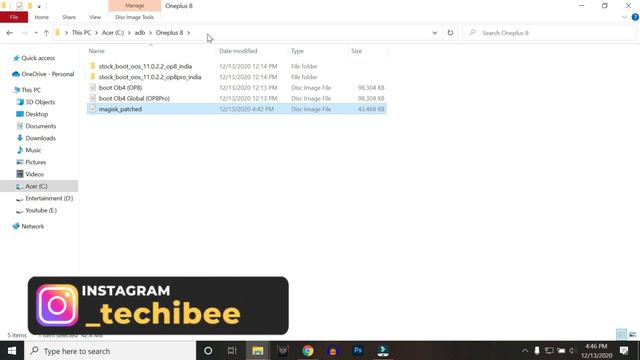Click the Search Oneplus 8 box
The height and width of the screenshot is (360, 640).
coord(549,33)
